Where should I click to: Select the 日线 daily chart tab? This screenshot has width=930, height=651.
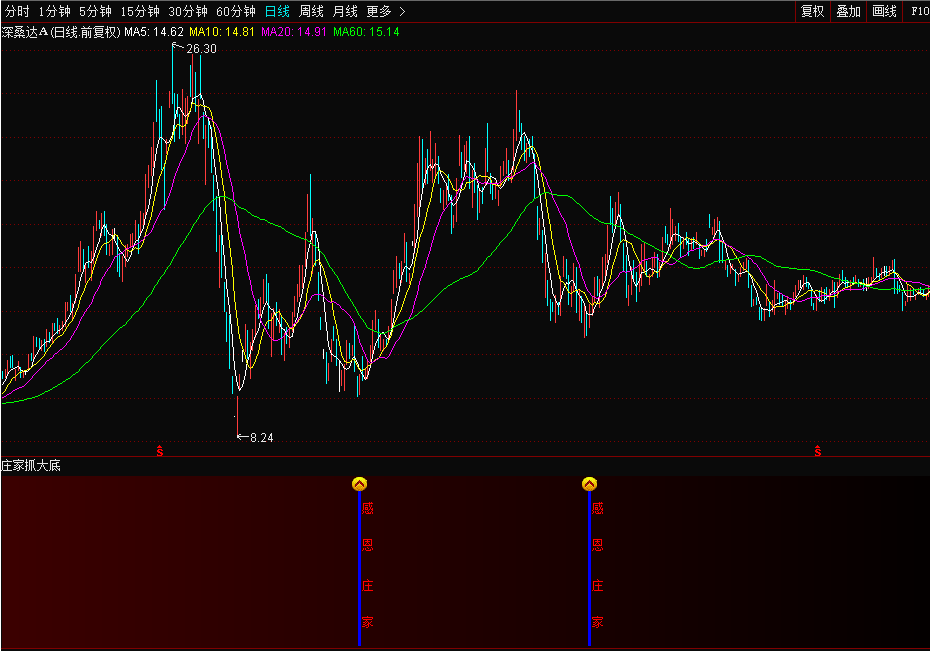point(277,11)
